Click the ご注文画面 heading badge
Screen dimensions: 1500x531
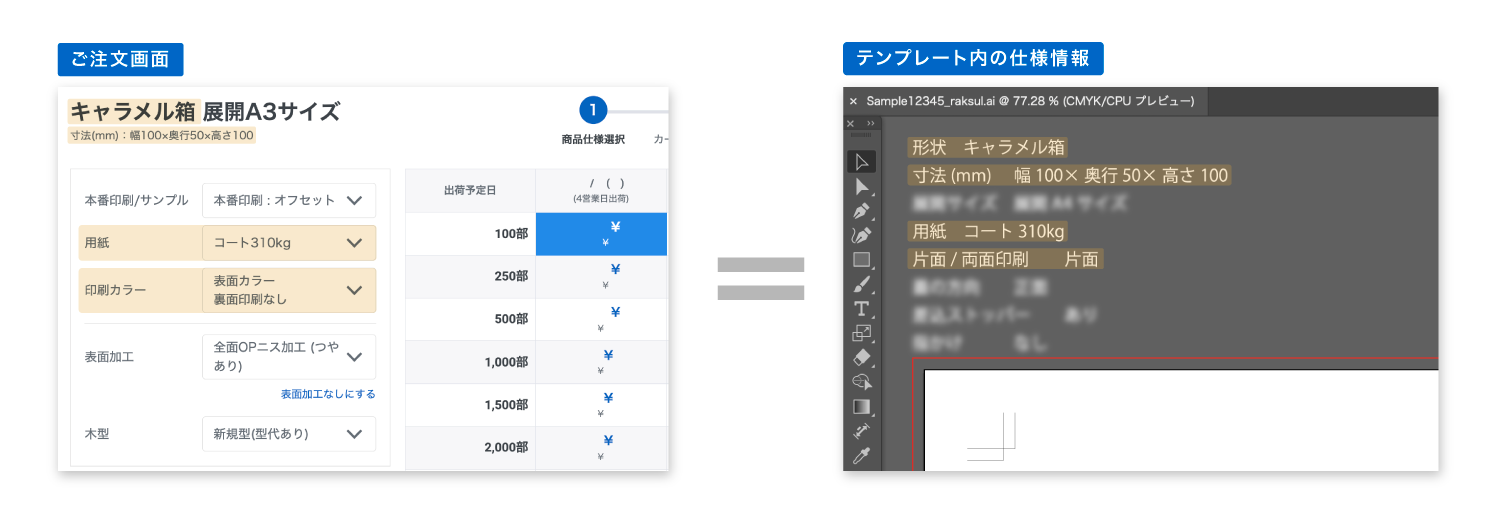tap(120, 59)
